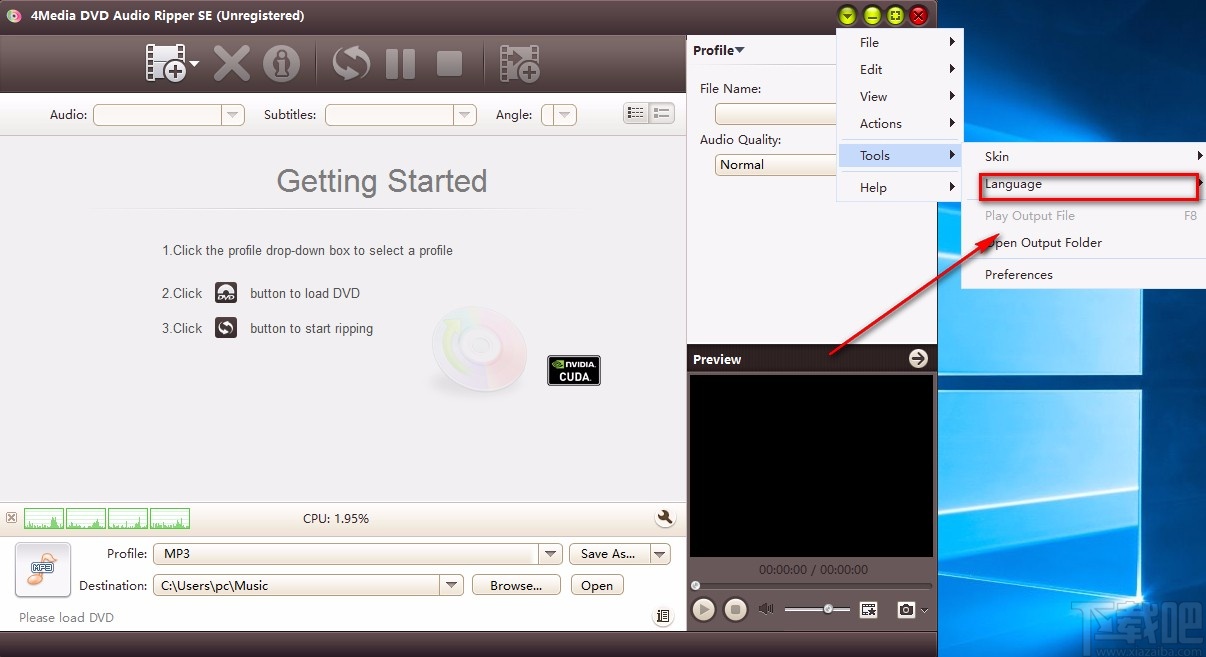Open settings via the wrench icon
The image size is (1206, 657).
[665, 518]
